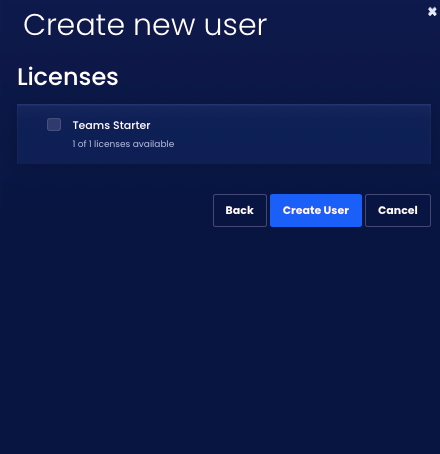Image resolution: width=440 pixels, height=454 pixels.
Task: Click the Create User button
Action: point(316,210)
